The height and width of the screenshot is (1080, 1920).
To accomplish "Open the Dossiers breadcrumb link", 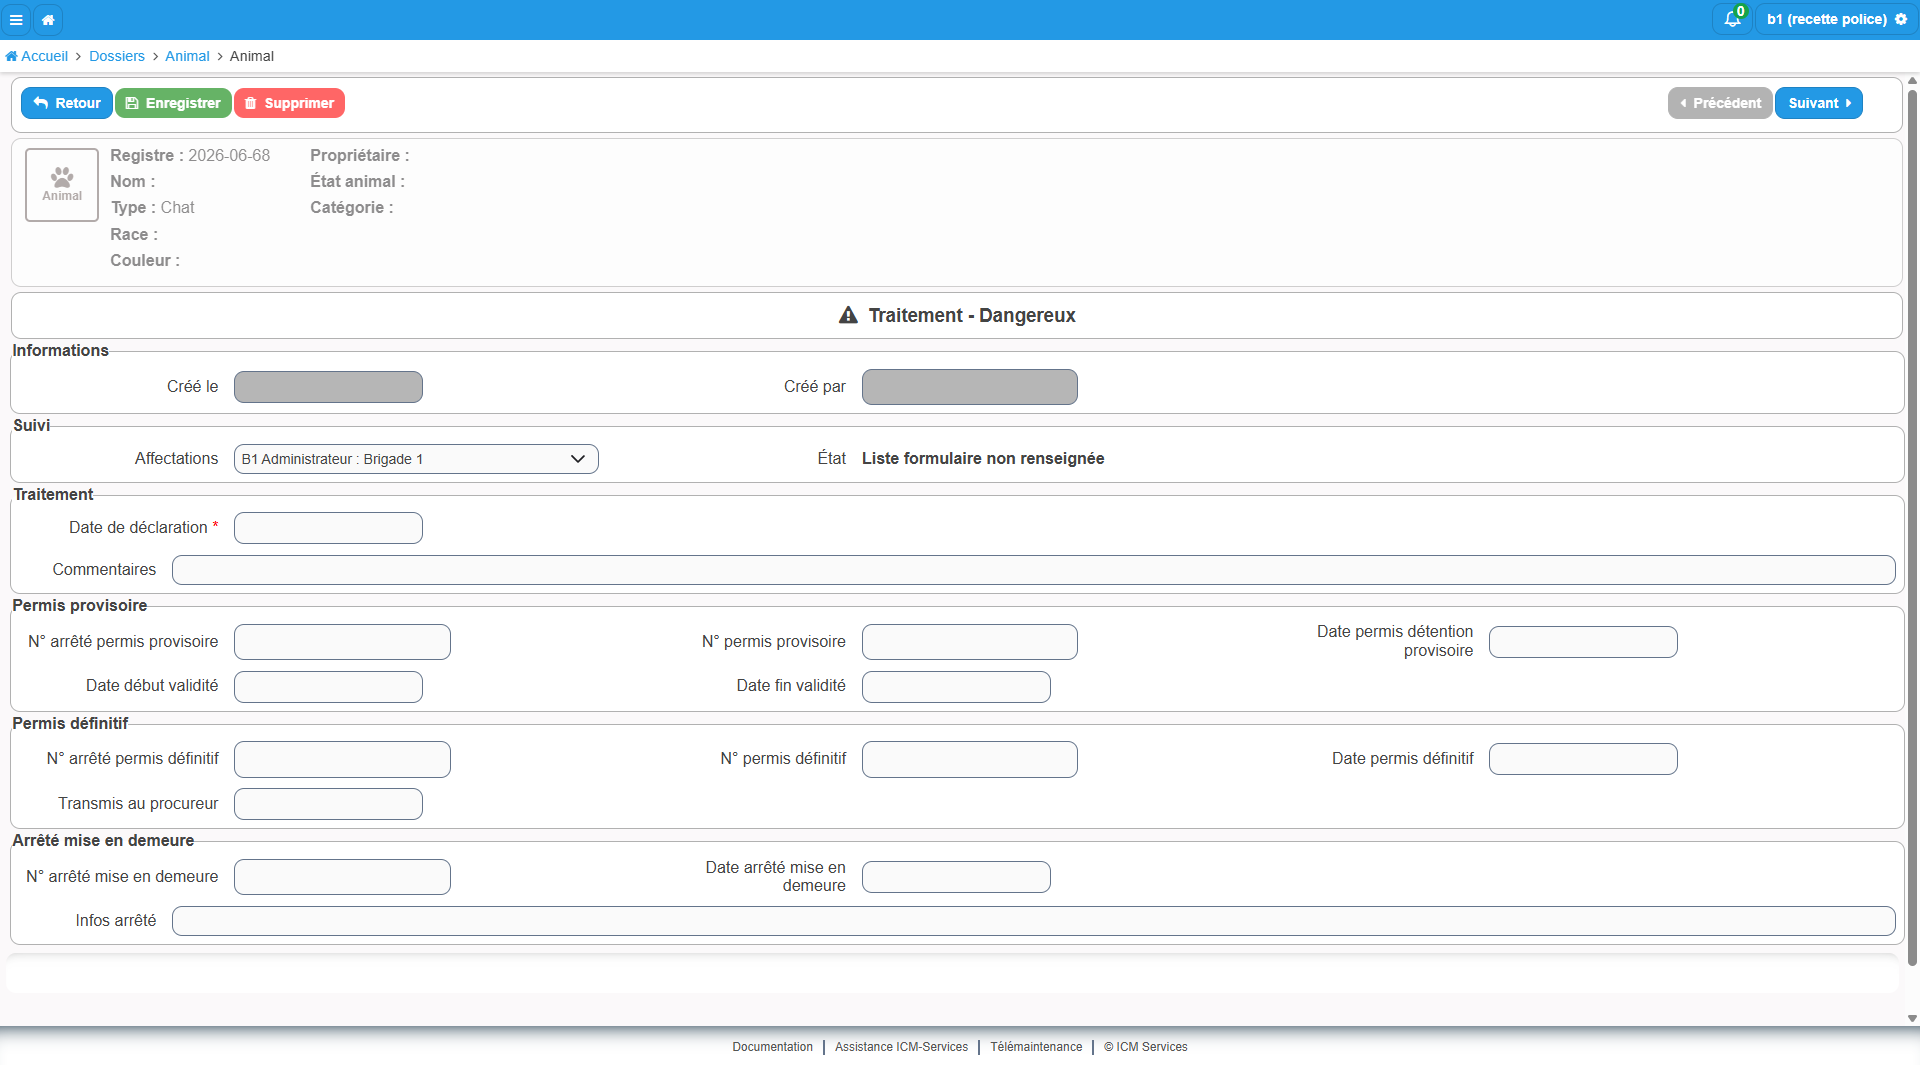I will tap(117, 56).
